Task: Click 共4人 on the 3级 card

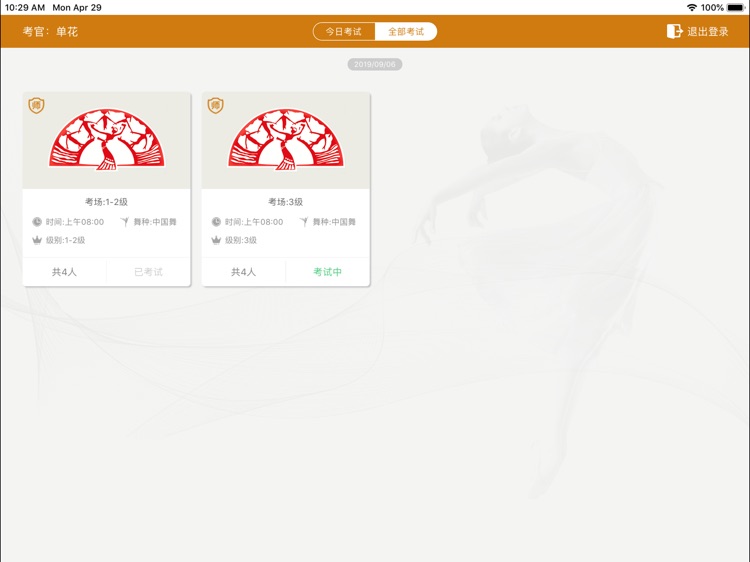Action: (x=243, y=272)
